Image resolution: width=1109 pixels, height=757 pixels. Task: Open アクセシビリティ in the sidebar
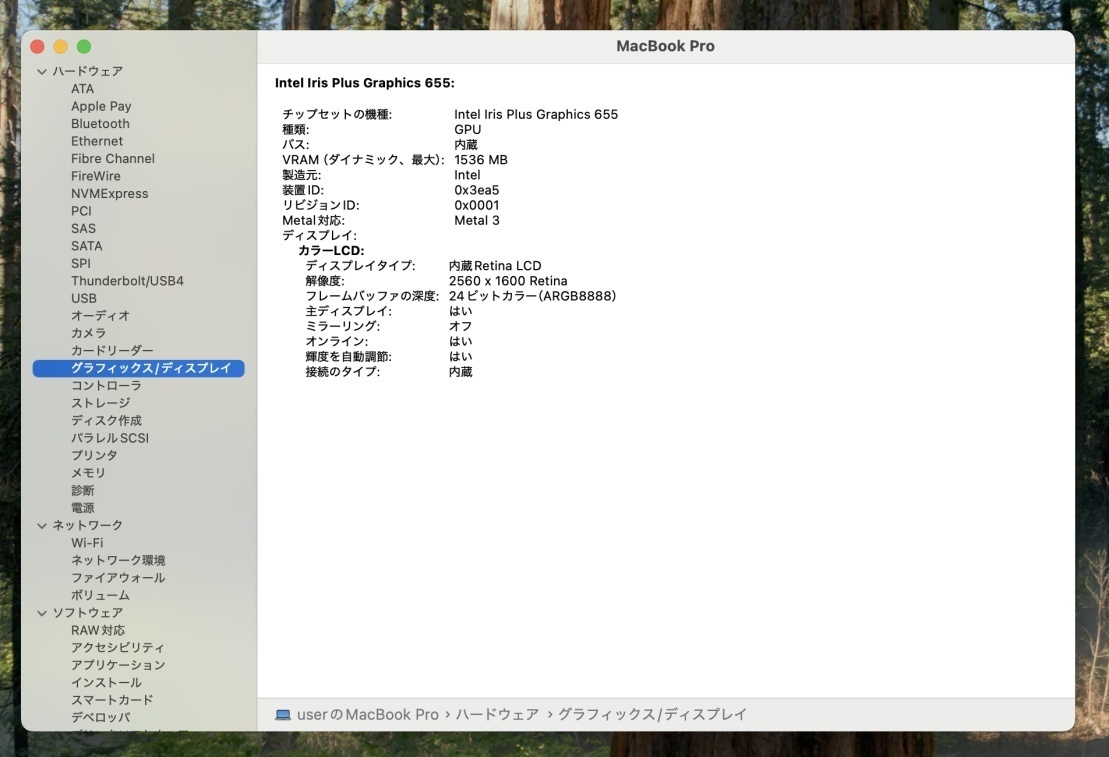point(117,648)
